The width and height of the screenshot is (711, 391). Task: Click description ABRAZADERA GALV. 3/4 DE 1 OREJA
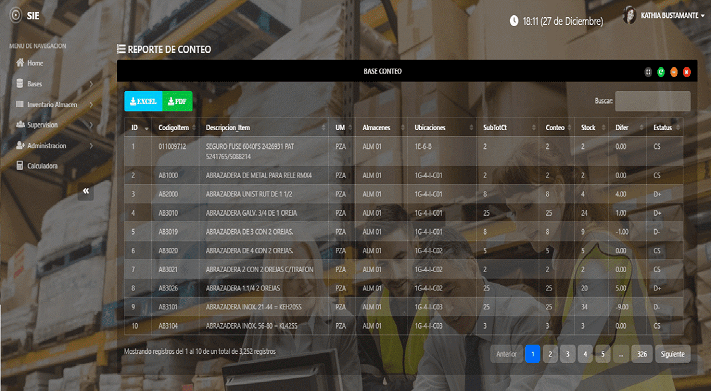[252, 213]
